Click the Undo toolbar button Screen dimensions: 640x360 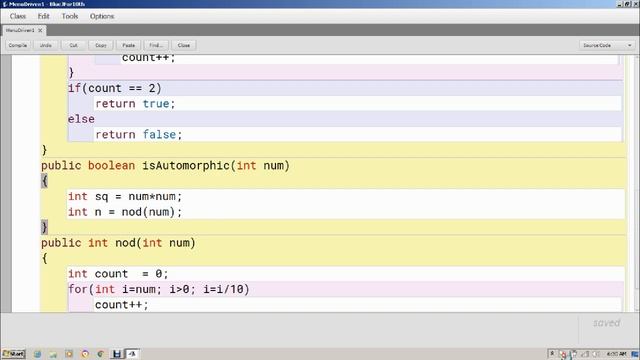(x=46, y=45)
